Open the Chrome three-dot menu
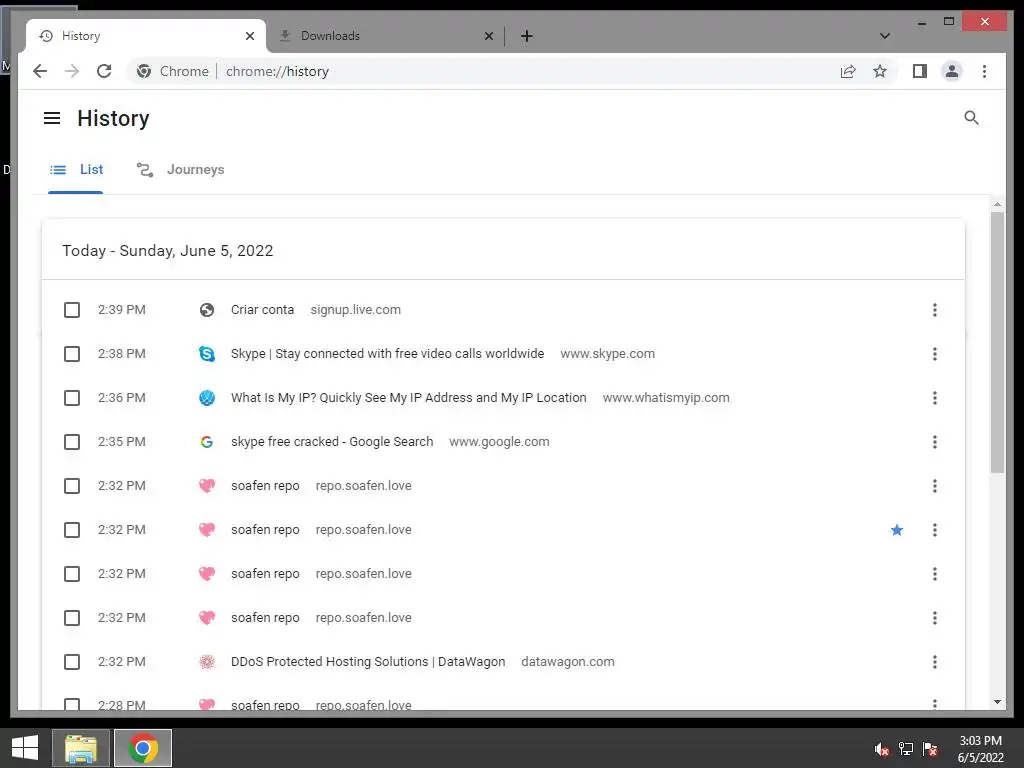The width and height of the screenshot is (1024, 768). [x=984, y=71]
